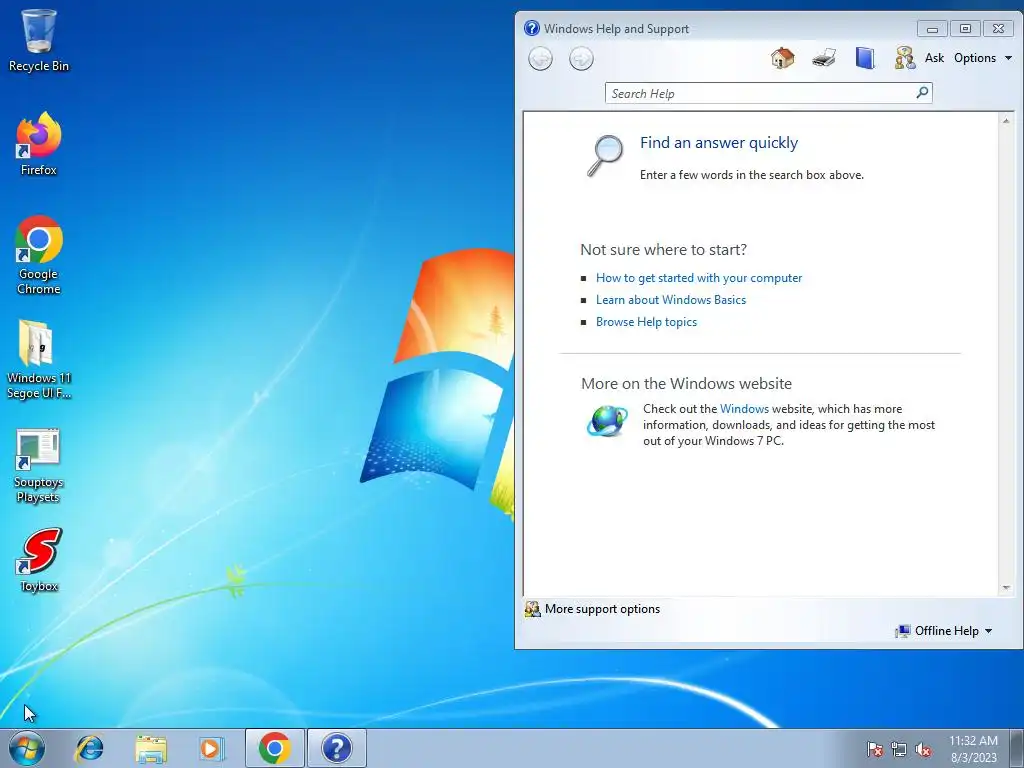
Task: Click the Forward arrow in Help window
Action: (581, 59)
